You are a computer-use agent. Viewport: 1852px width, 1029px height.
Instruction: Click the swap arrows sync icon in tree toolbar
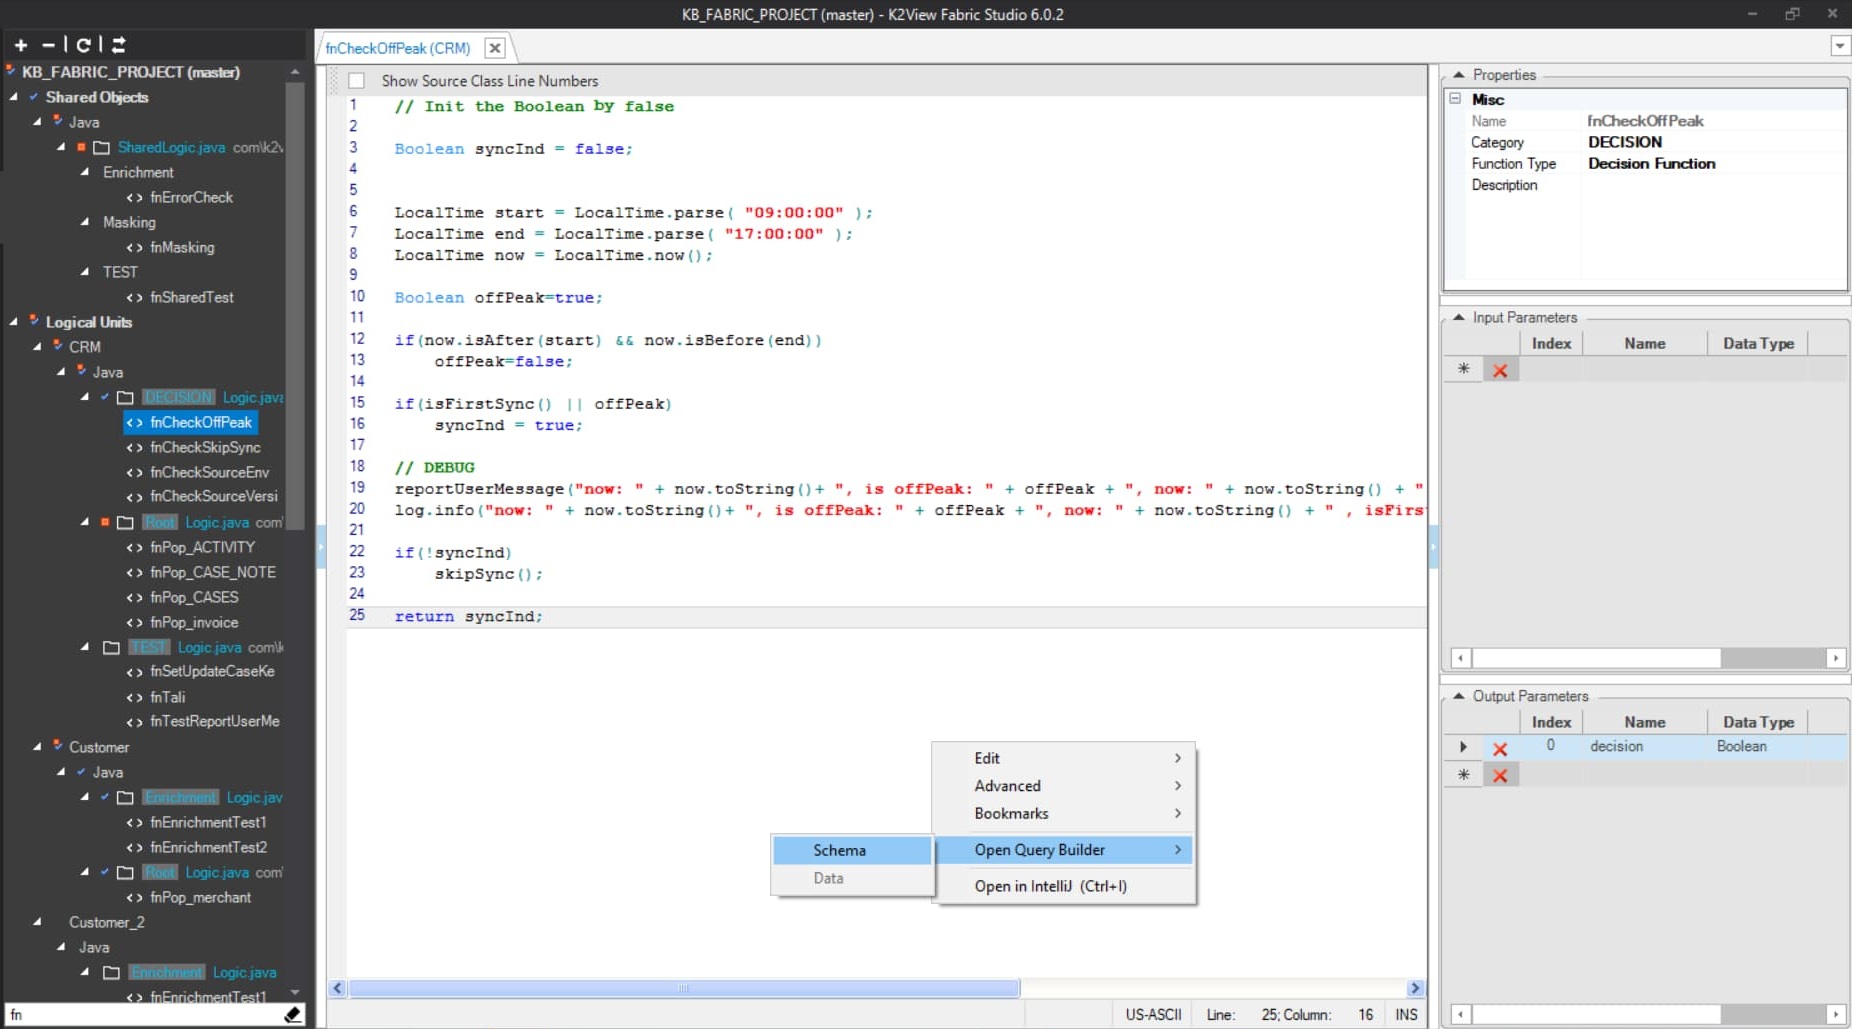[118, 45]
